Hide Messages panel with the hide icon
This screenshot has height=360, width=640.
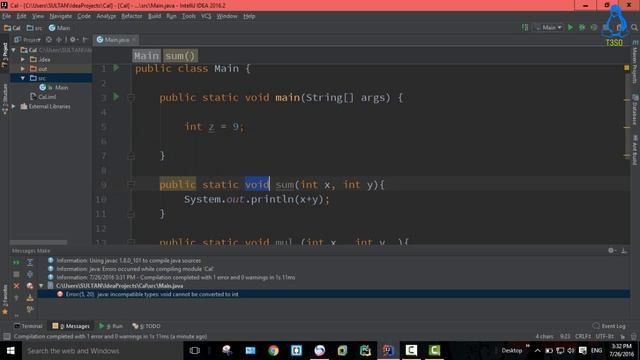tap(624, 250)
